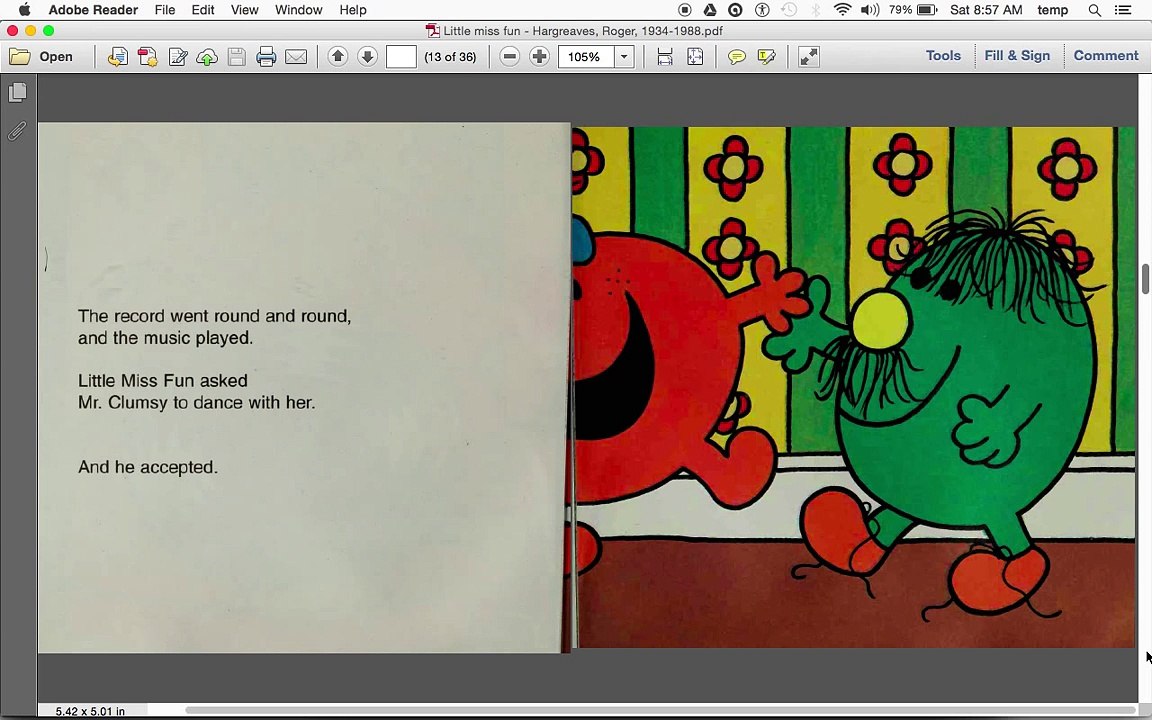Click the 105% zoom value field
The width and height of the screenshot is (1152, 720).
pyautogui.click(x=586, y=57)
